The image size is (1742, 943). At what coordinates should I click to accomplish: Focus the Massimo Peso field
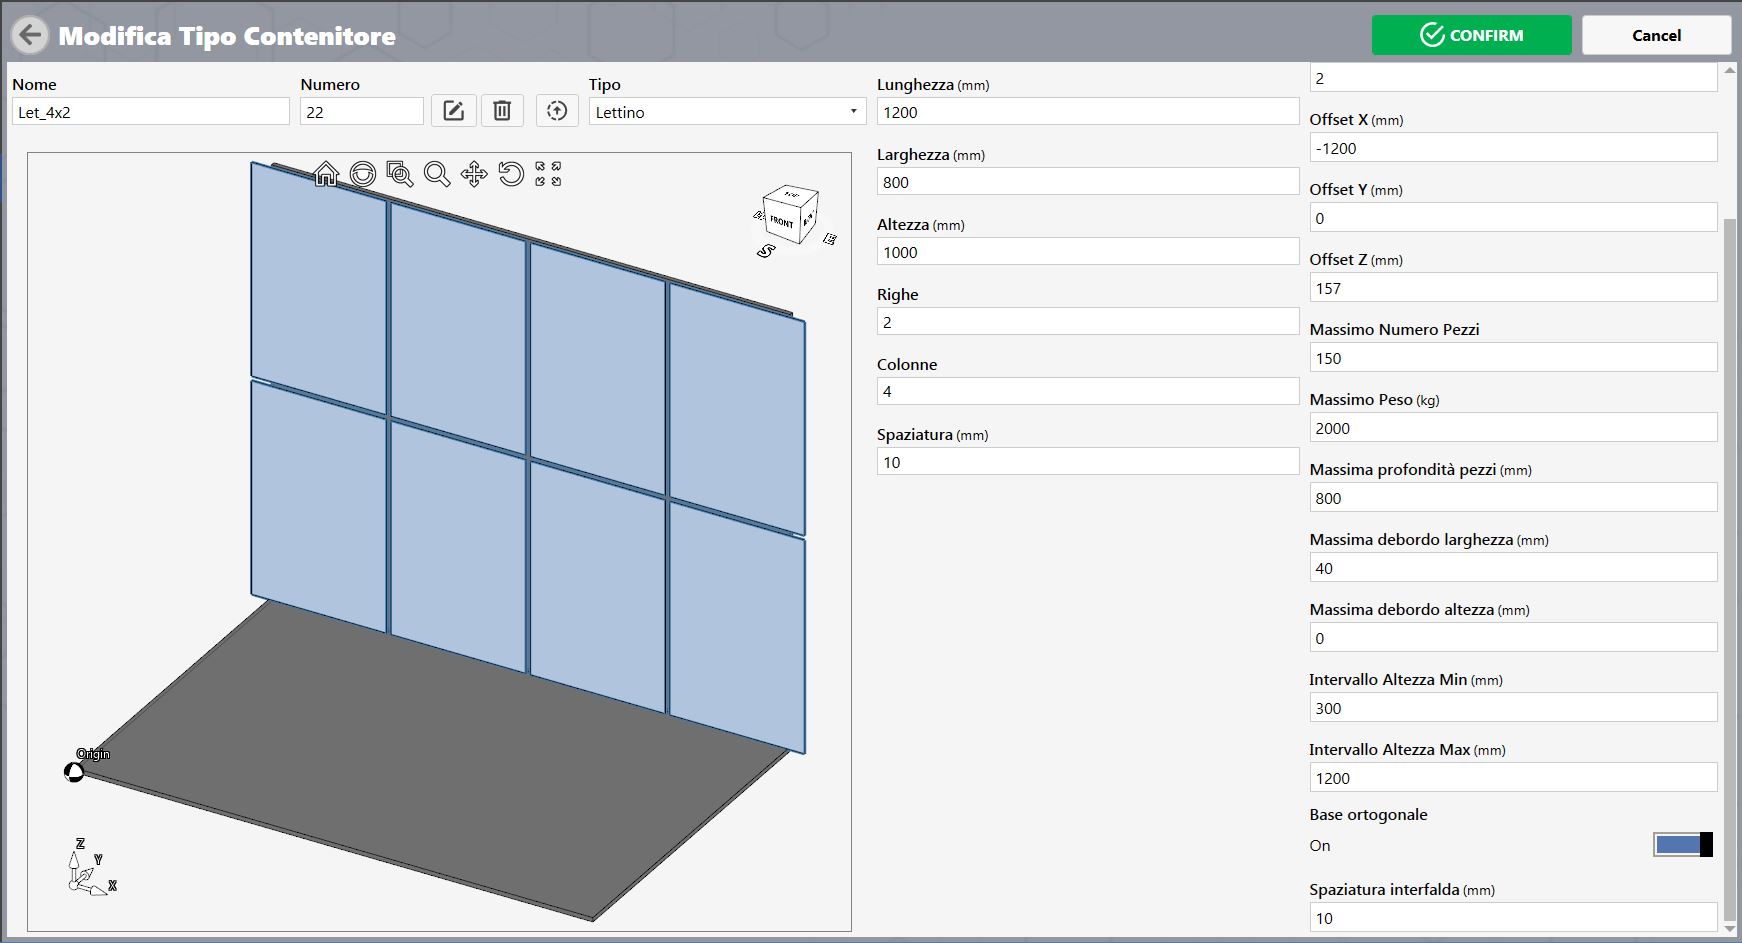tap(1513, 428)
